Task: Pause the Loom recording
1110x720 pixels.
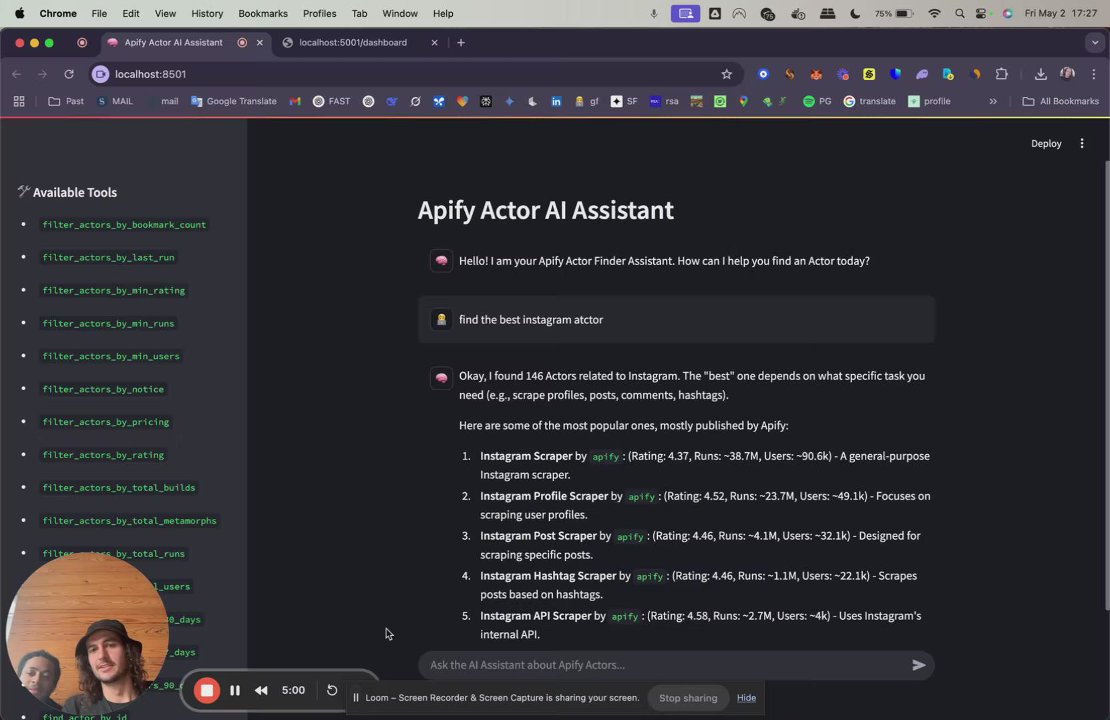Action: pyautogui.click(x=235, y=690)
